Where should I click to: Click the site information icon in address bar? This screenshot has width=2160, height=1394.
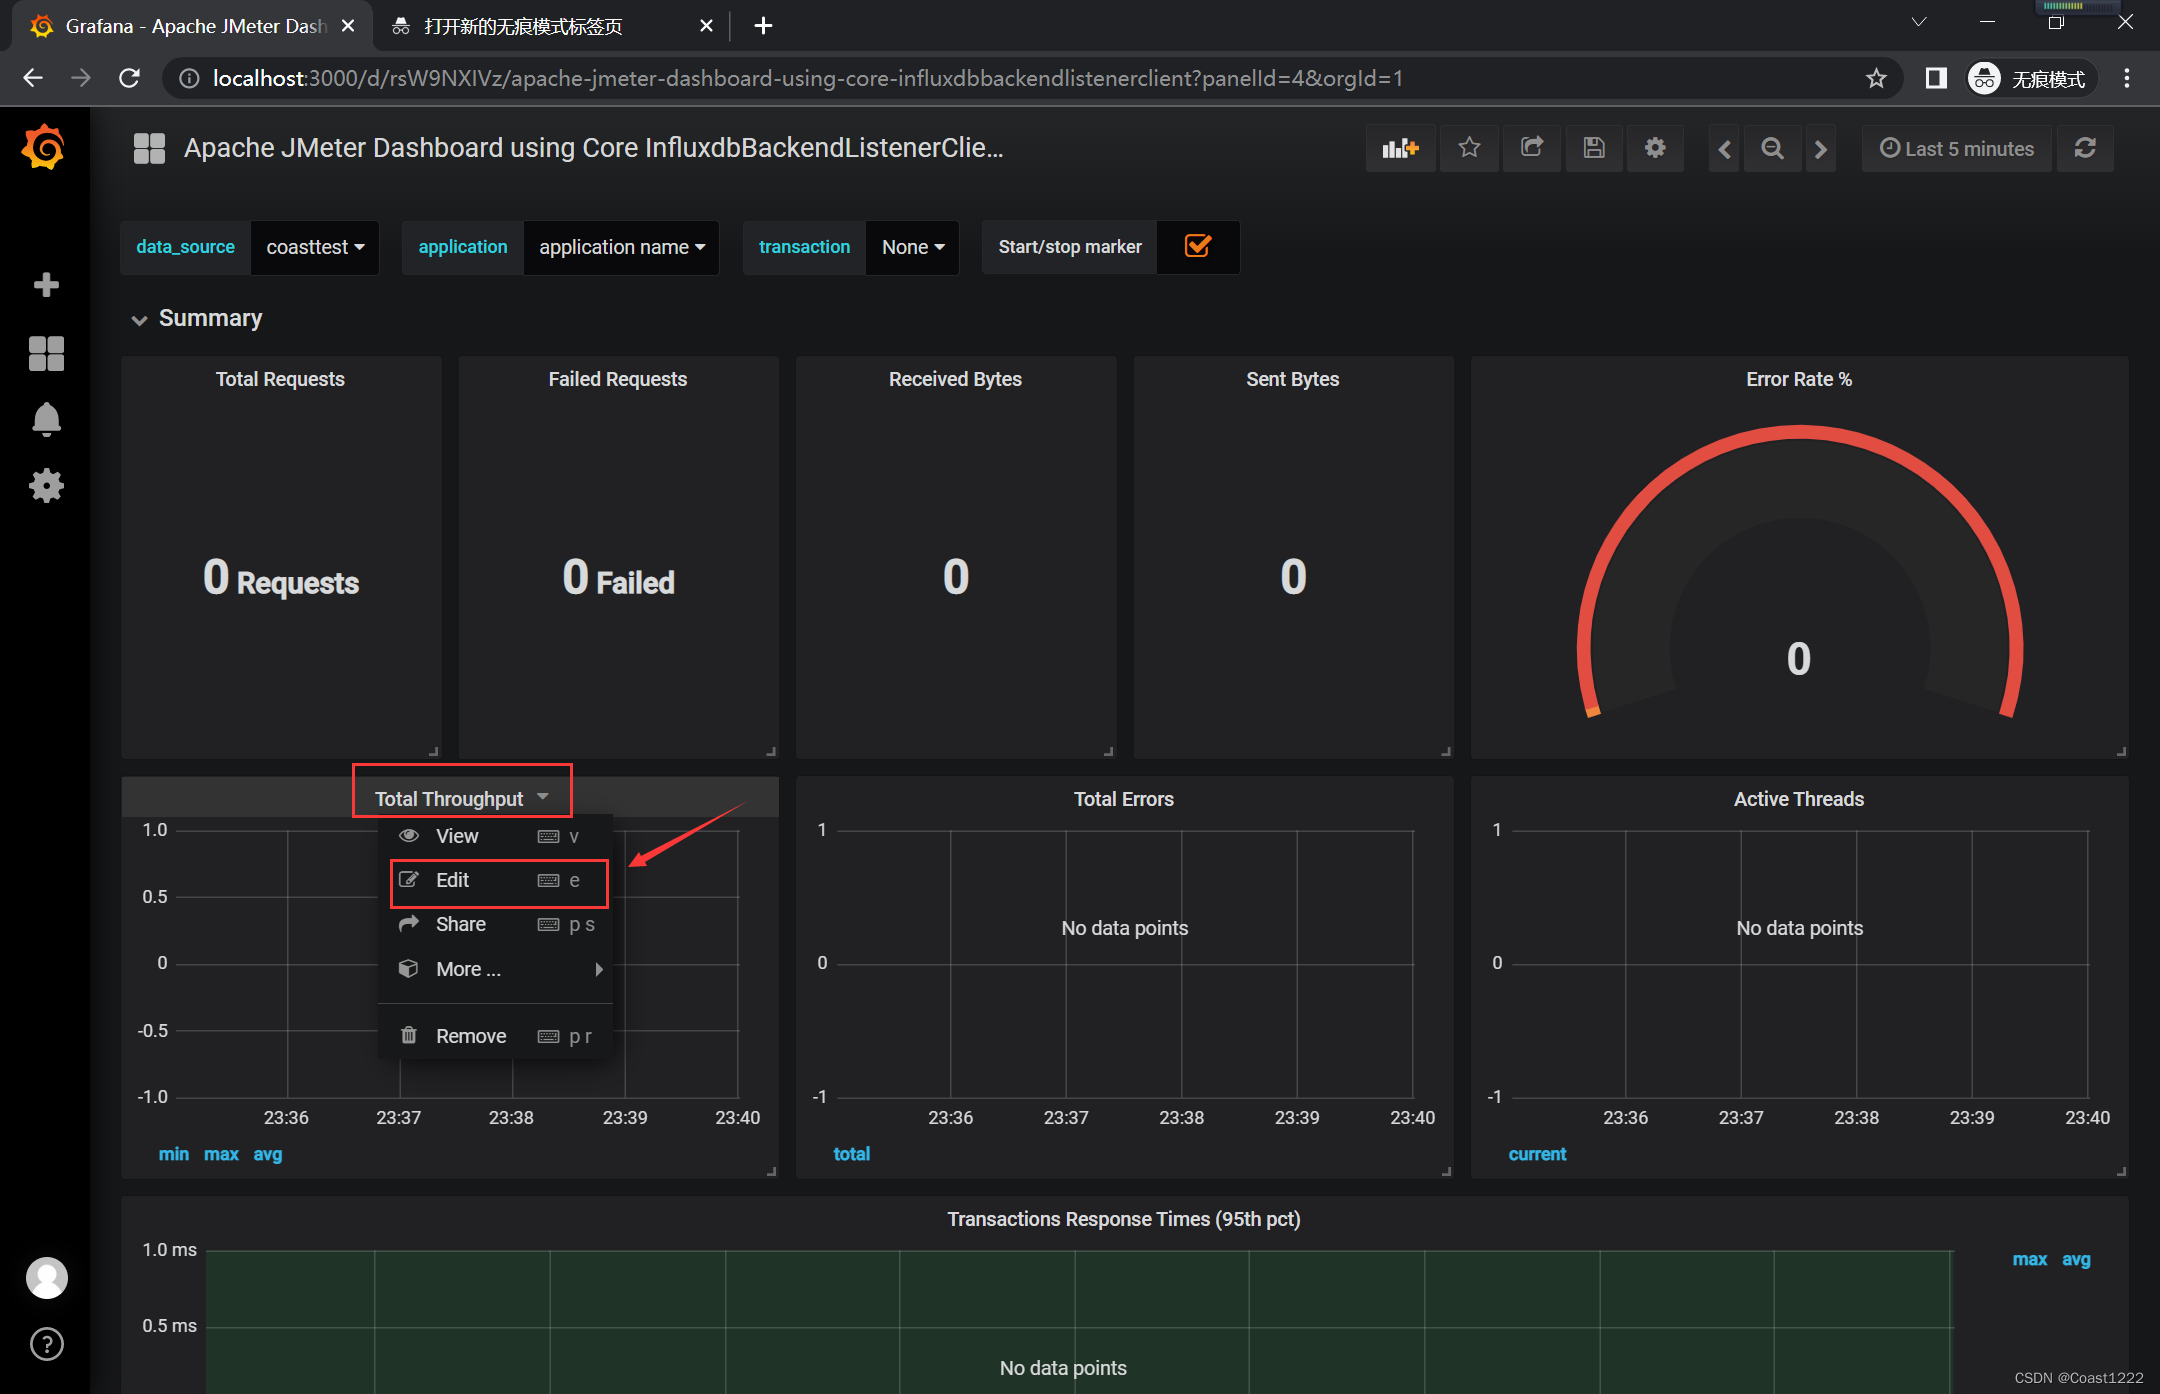tap(188, 78)
